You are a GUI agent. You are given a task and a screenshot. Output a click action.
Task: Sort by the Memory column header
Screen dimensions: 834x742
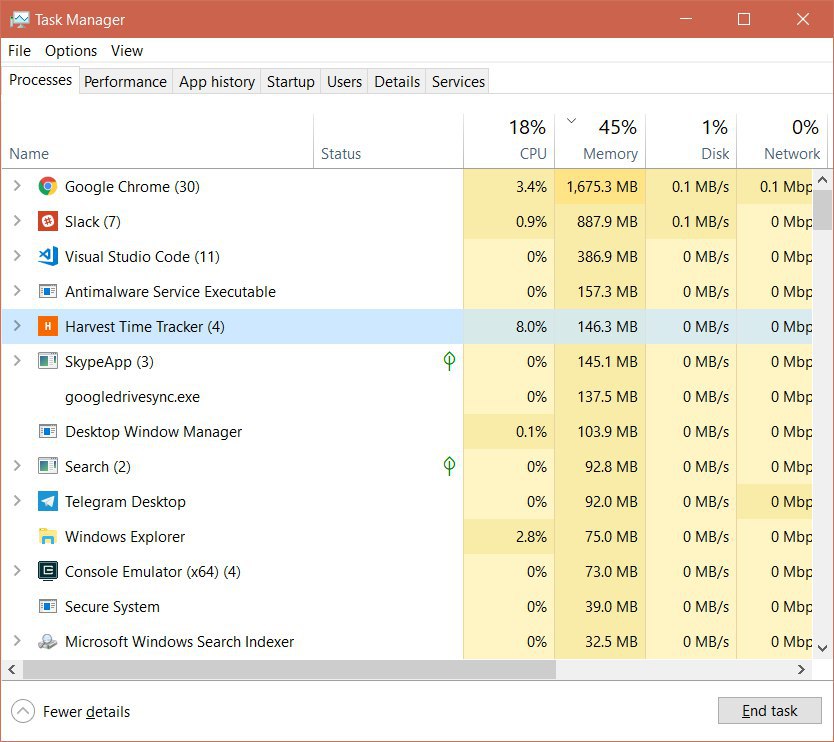(x=600, y=141)
